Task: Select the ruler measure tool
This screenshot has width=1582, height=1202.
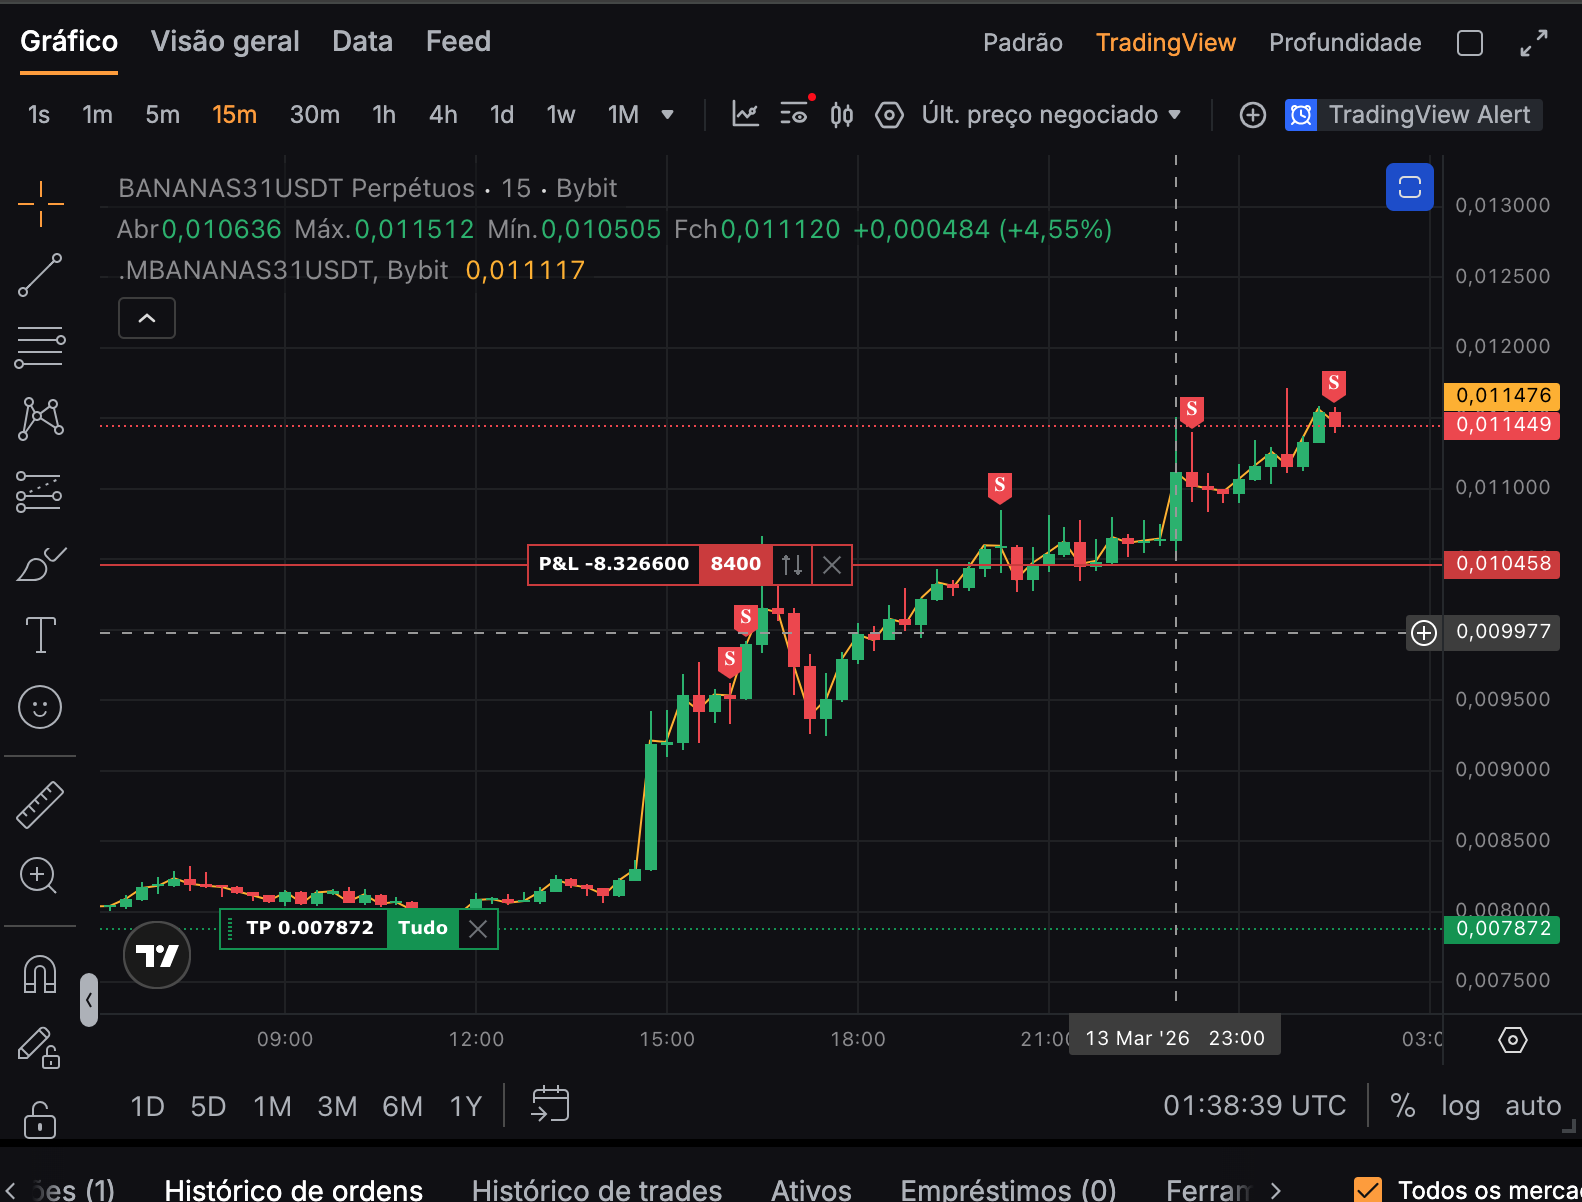Action: (x=40, y=805)
